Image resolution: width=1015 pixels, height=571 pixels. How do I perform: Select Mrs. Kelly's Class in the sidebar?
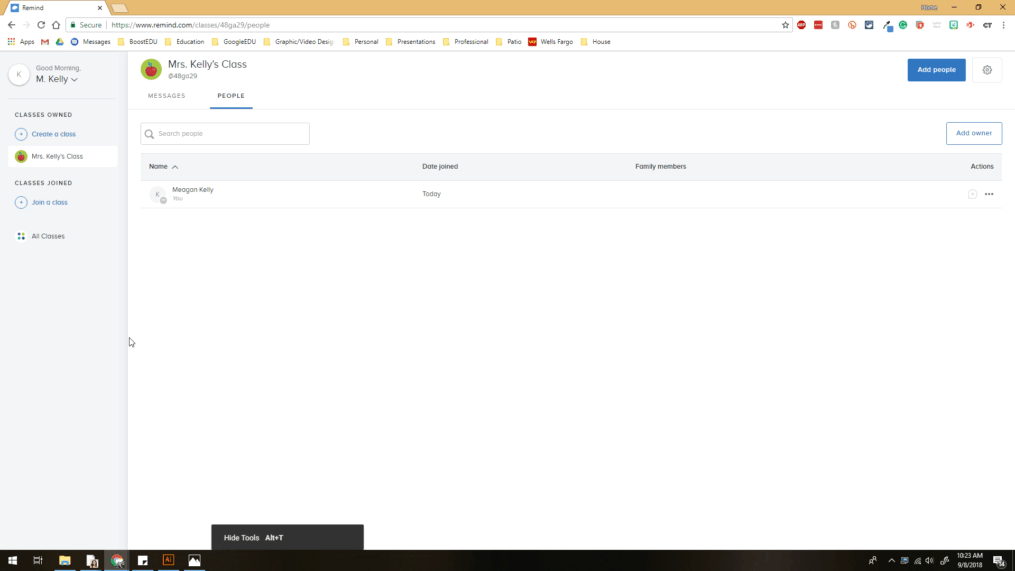click(63, 157)
